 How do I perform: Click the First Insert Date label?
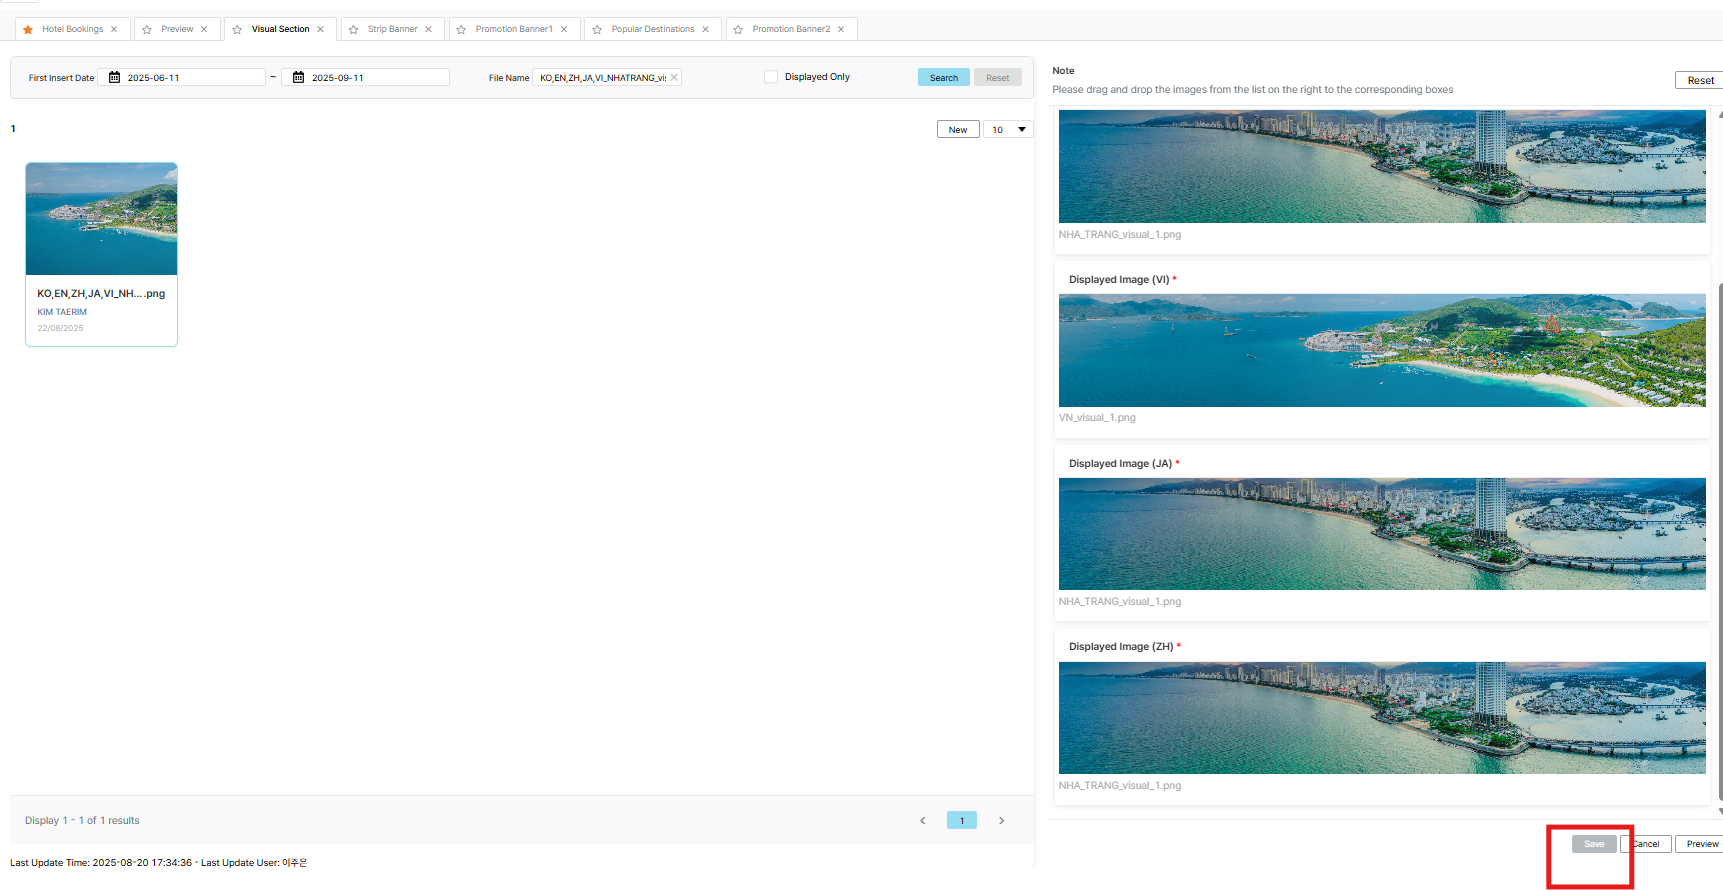[x=61, y=78]
